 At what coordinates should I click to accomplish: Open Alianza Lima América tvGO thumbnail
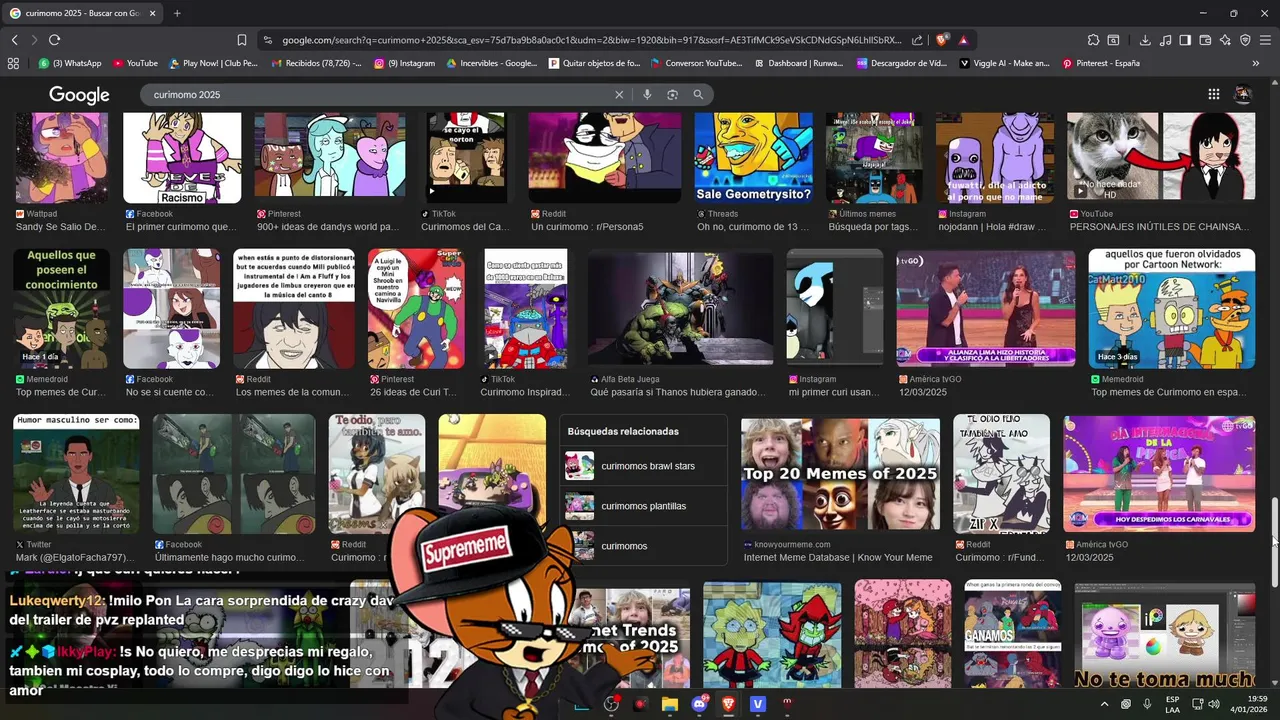coord(985,308)
